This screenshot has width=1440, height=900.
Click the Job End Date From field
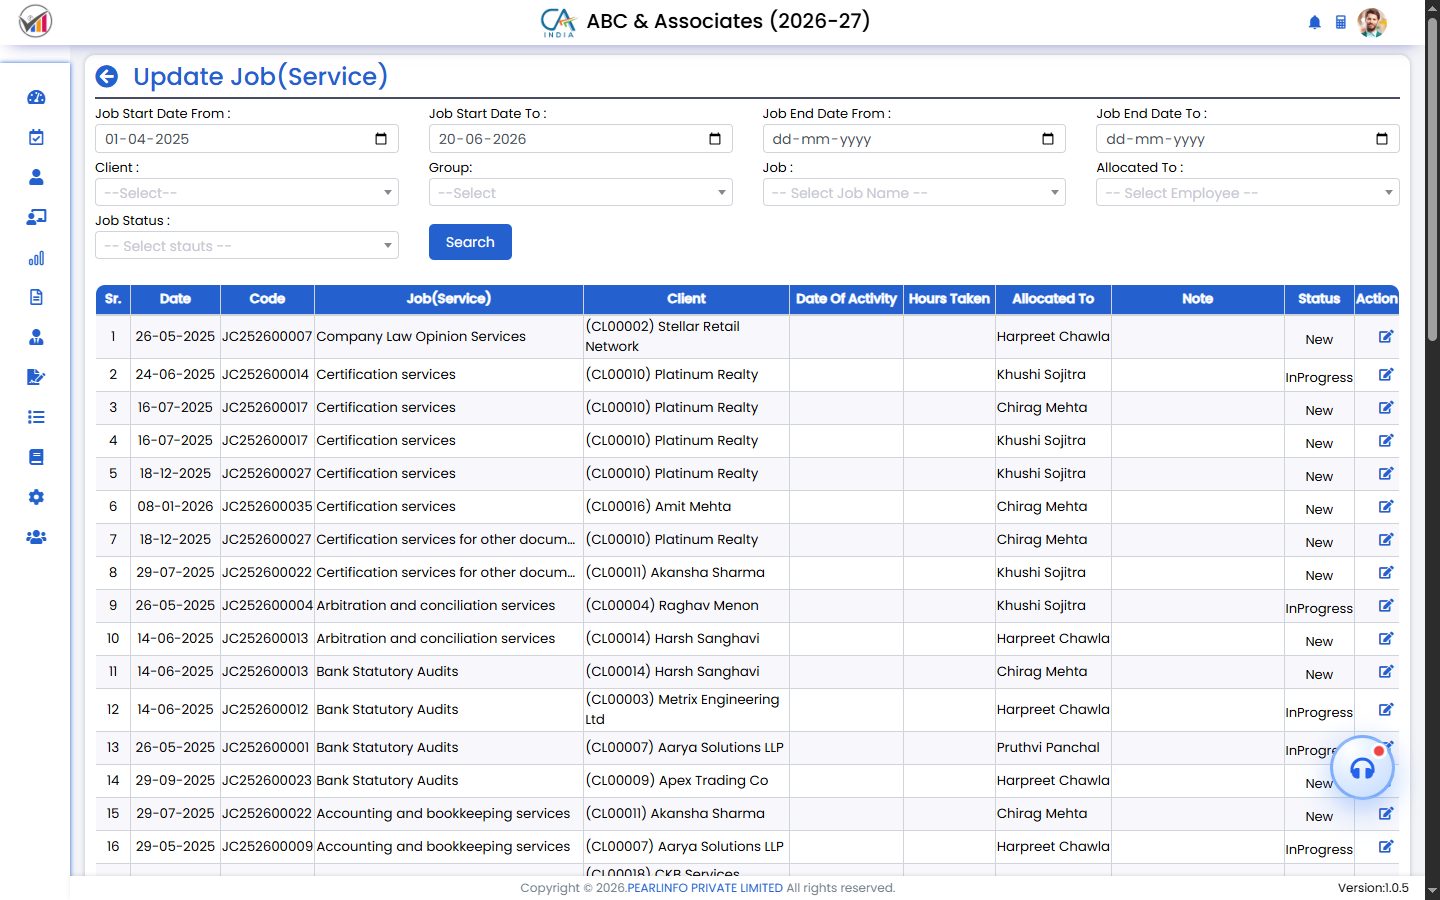[x=914, y=139]
